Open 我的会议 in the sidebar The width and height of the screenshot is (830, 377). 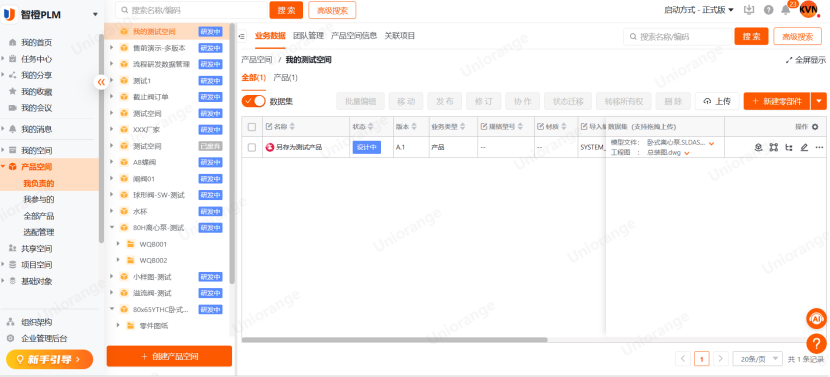coord(36,108)
